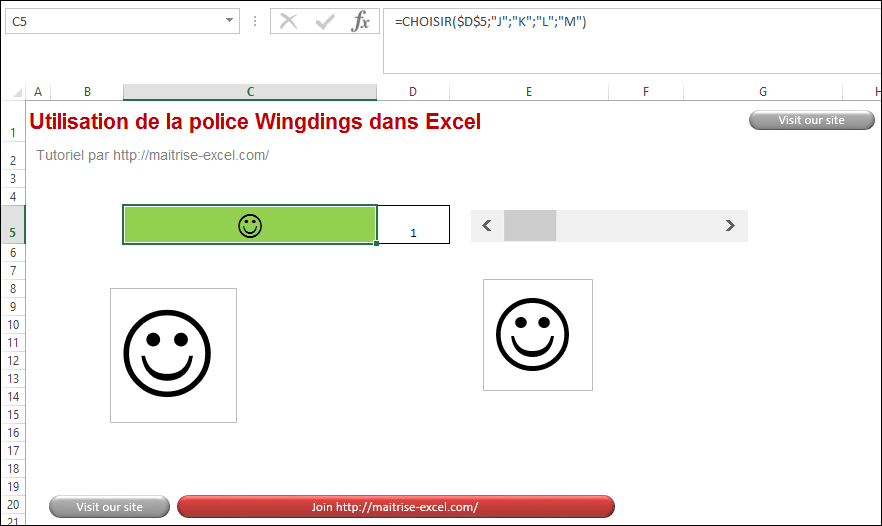The height and width of the screenshot is (526, 882).
Task: Select row 19 header
Action: [13, 487]
